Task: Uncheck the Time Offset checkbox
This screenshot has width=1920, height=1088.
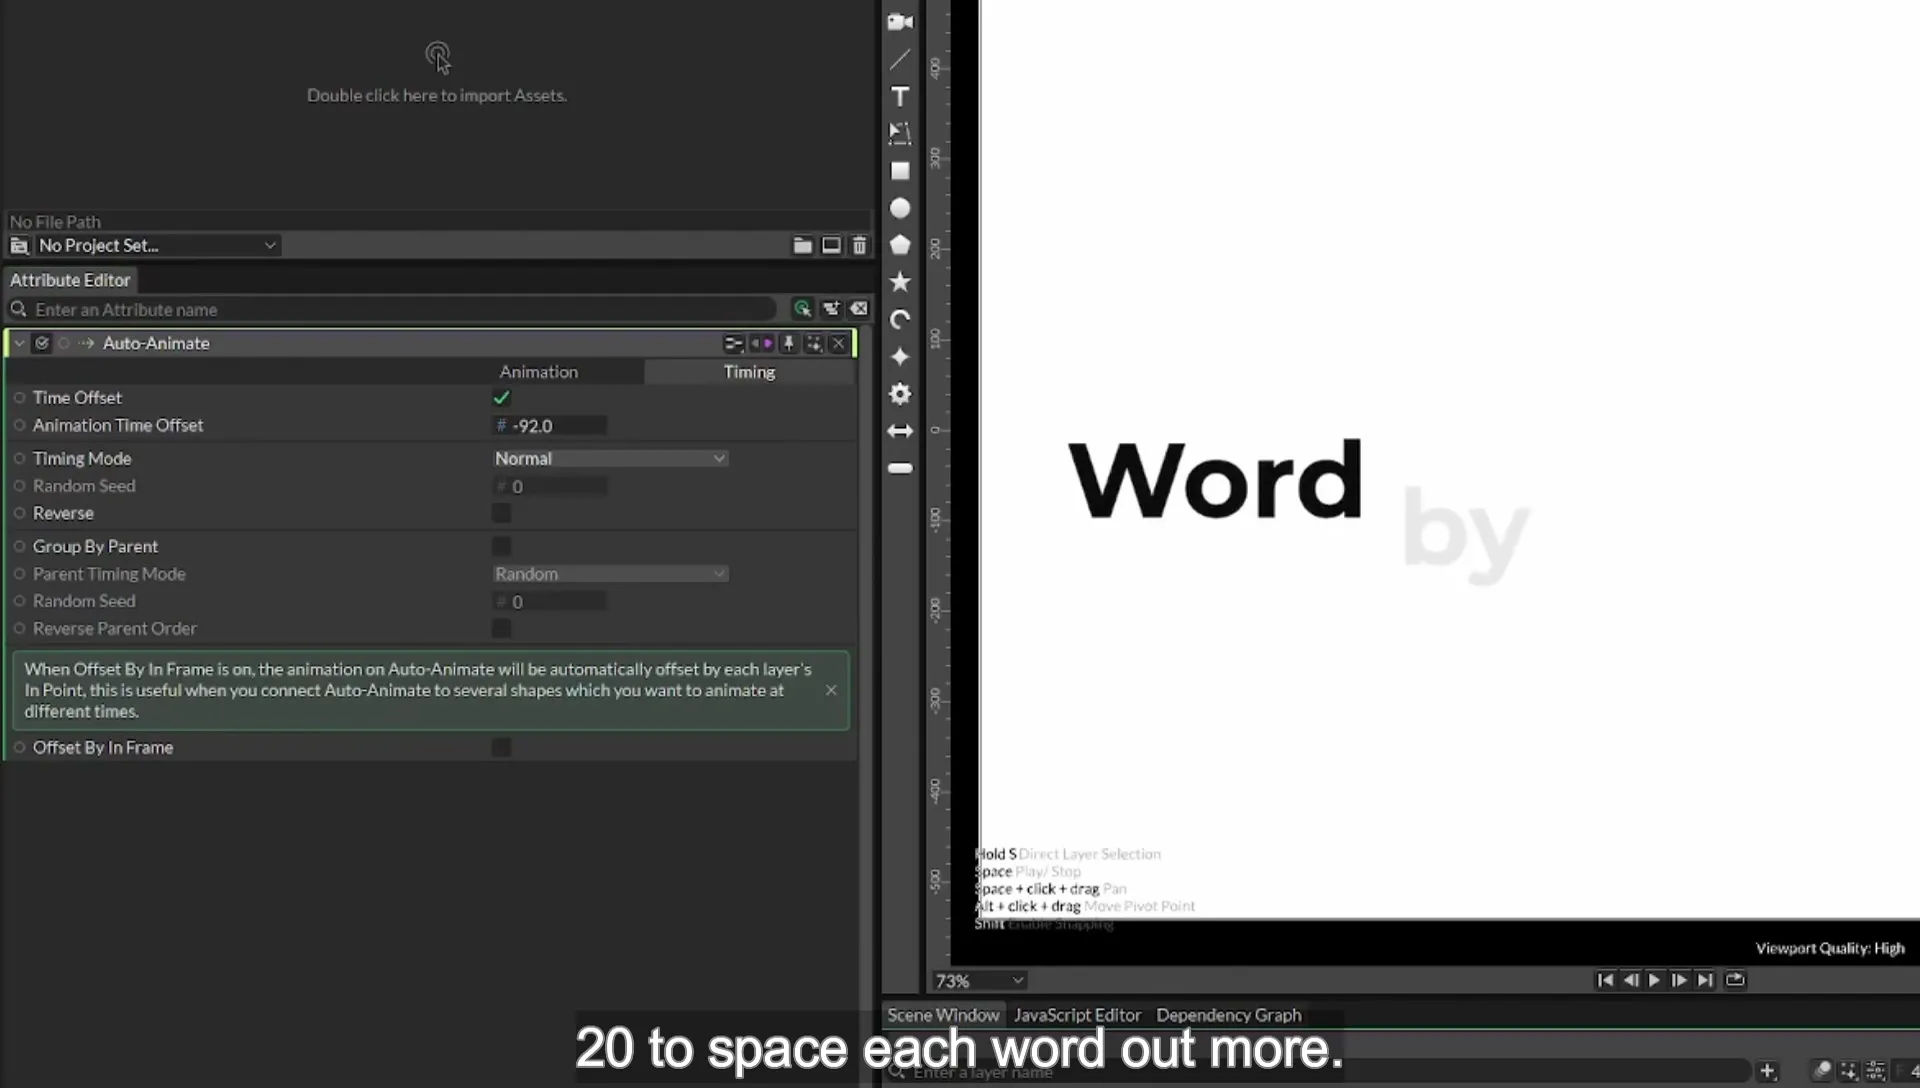Action: pyautogui.click(x=501, y=398)
